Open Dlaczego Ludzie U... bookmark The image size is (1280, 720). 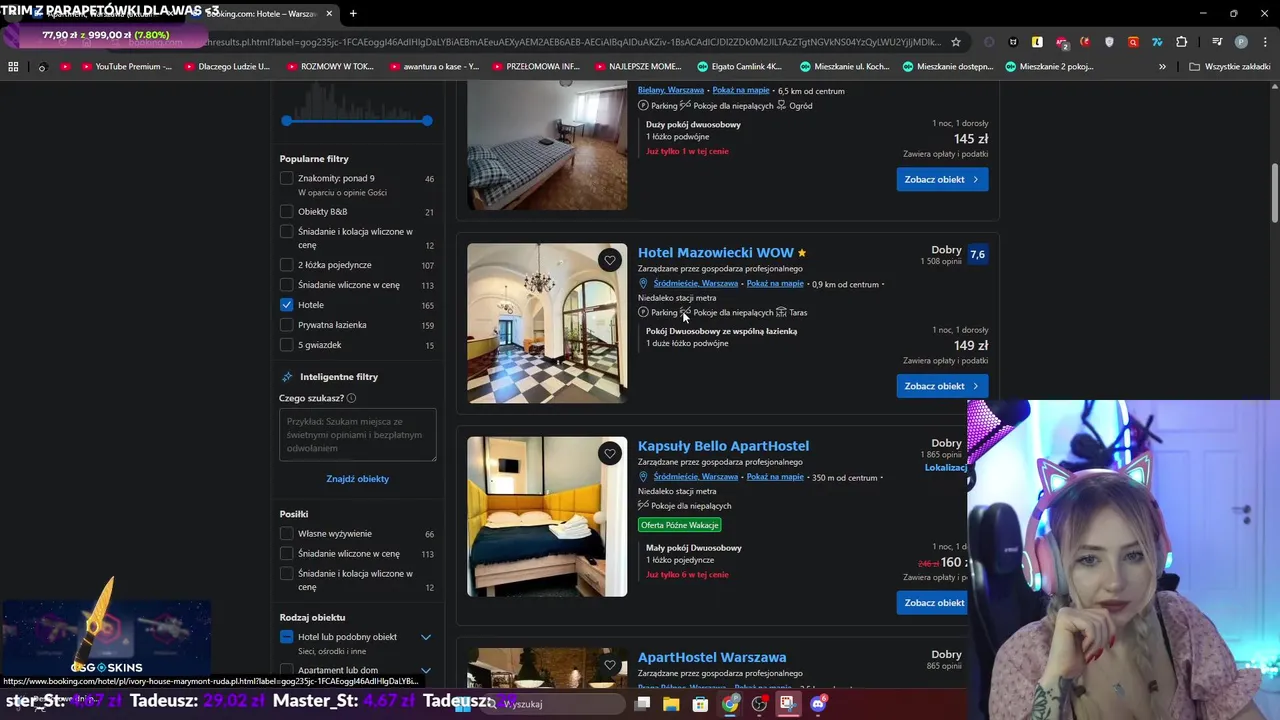coord(226,67)
